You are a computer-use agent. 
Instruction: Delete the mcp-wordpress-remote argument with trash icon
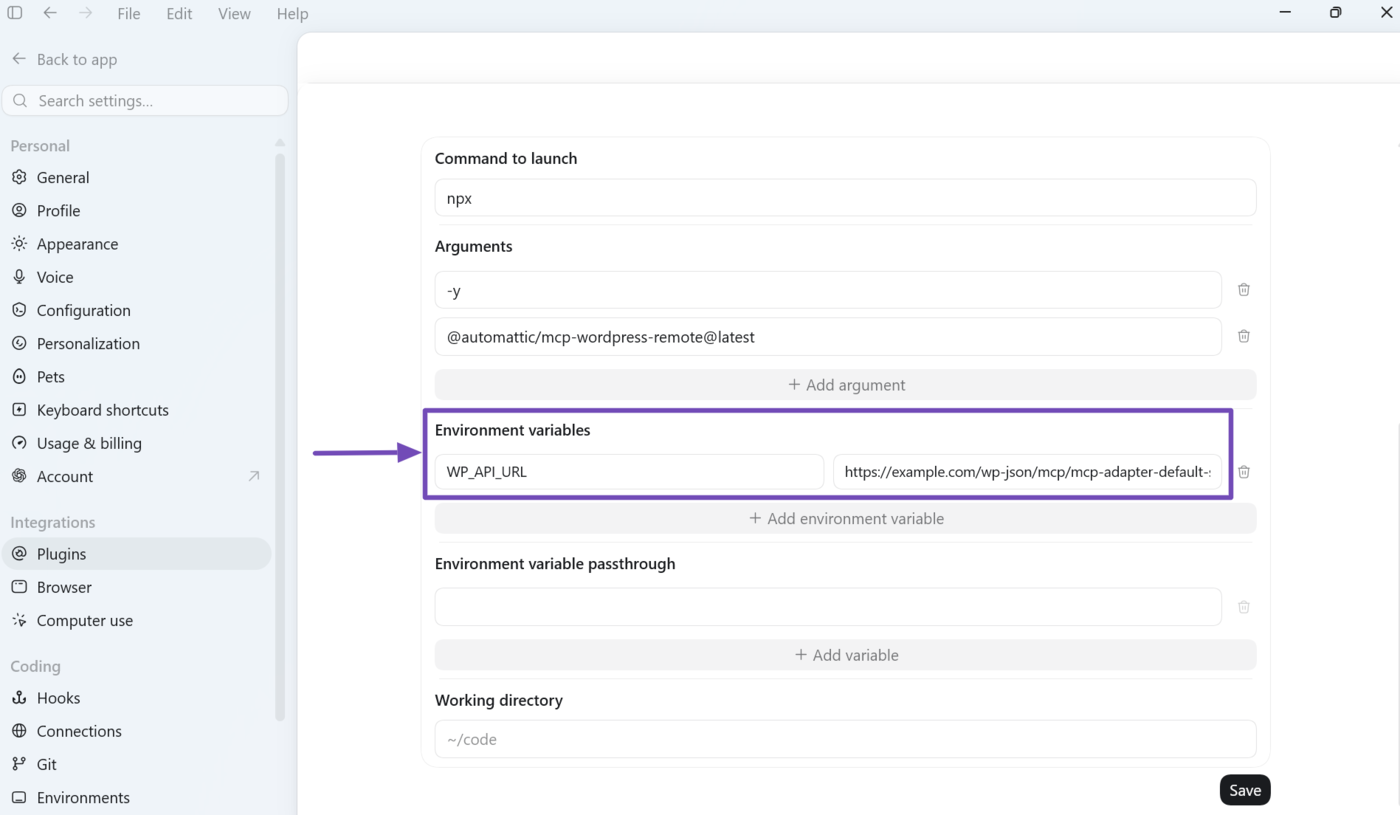coord(1244,336)
